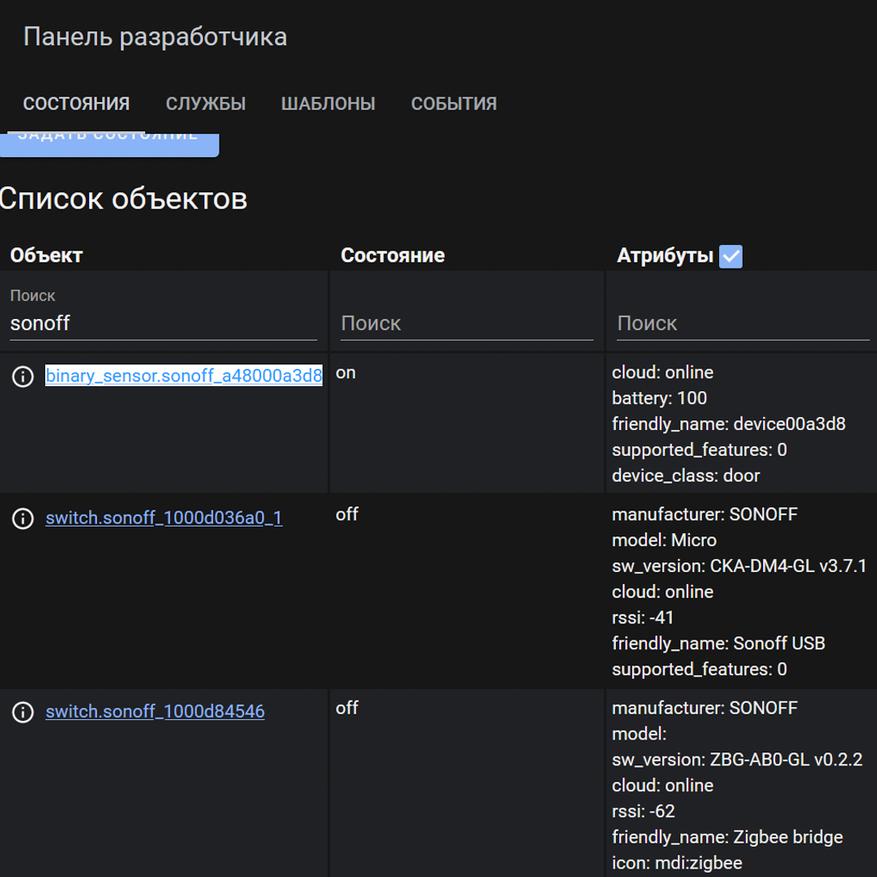This screenshot has height=877, width=877.
Task: Open the binary_sensor.sonoff_a48000a3d8 link
Action: [184, 376]
